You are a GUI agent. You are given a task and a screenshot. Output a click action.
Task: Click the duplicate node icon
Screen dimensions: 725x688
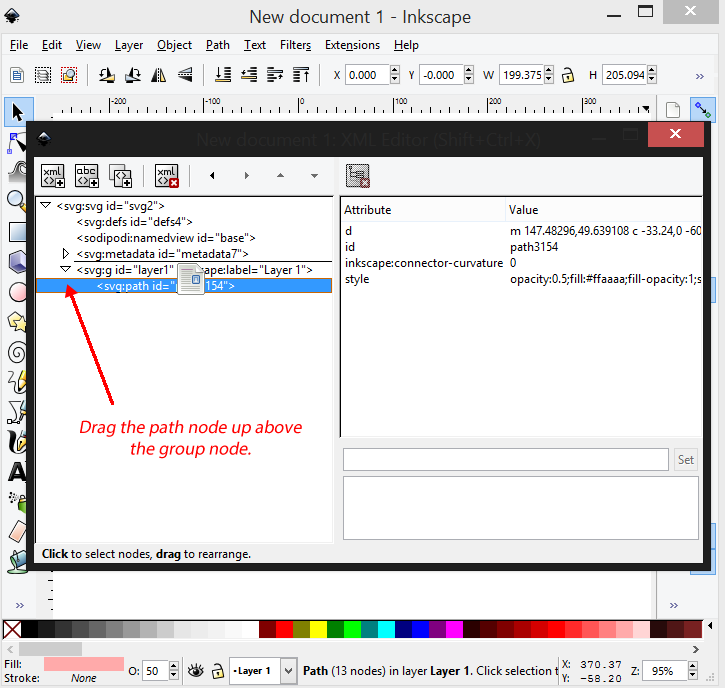coord(121,176)
